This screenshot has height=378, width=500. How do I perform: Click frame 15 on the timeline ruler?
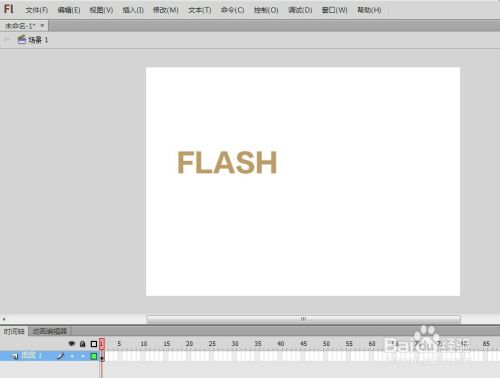(166, 343)
